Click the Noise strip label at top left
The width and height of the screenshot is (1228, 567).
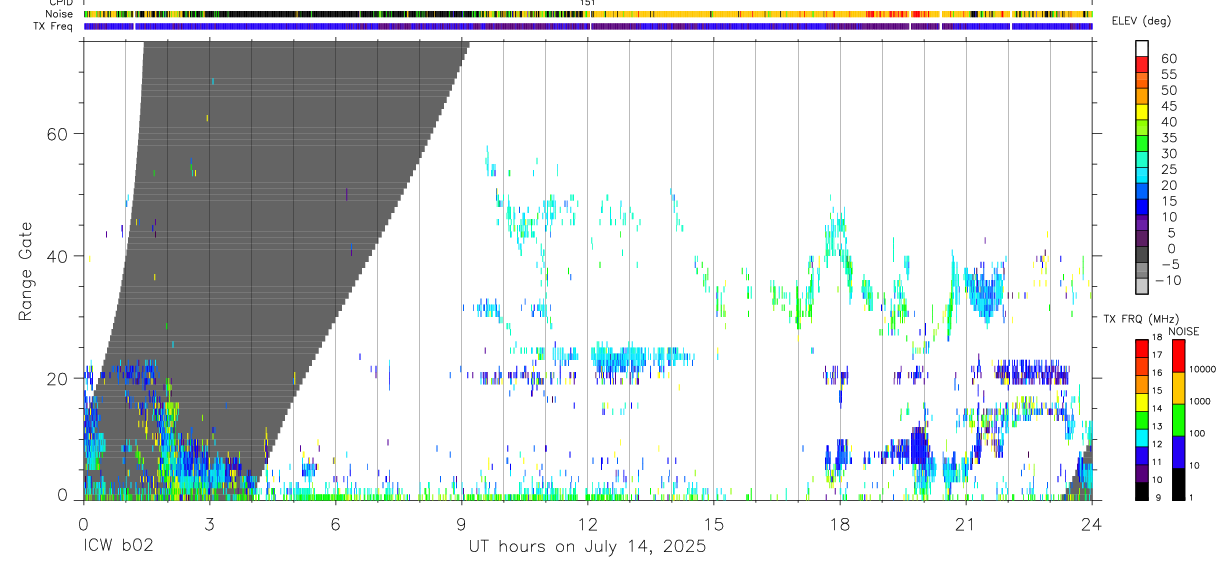click(x=61, y=14)
